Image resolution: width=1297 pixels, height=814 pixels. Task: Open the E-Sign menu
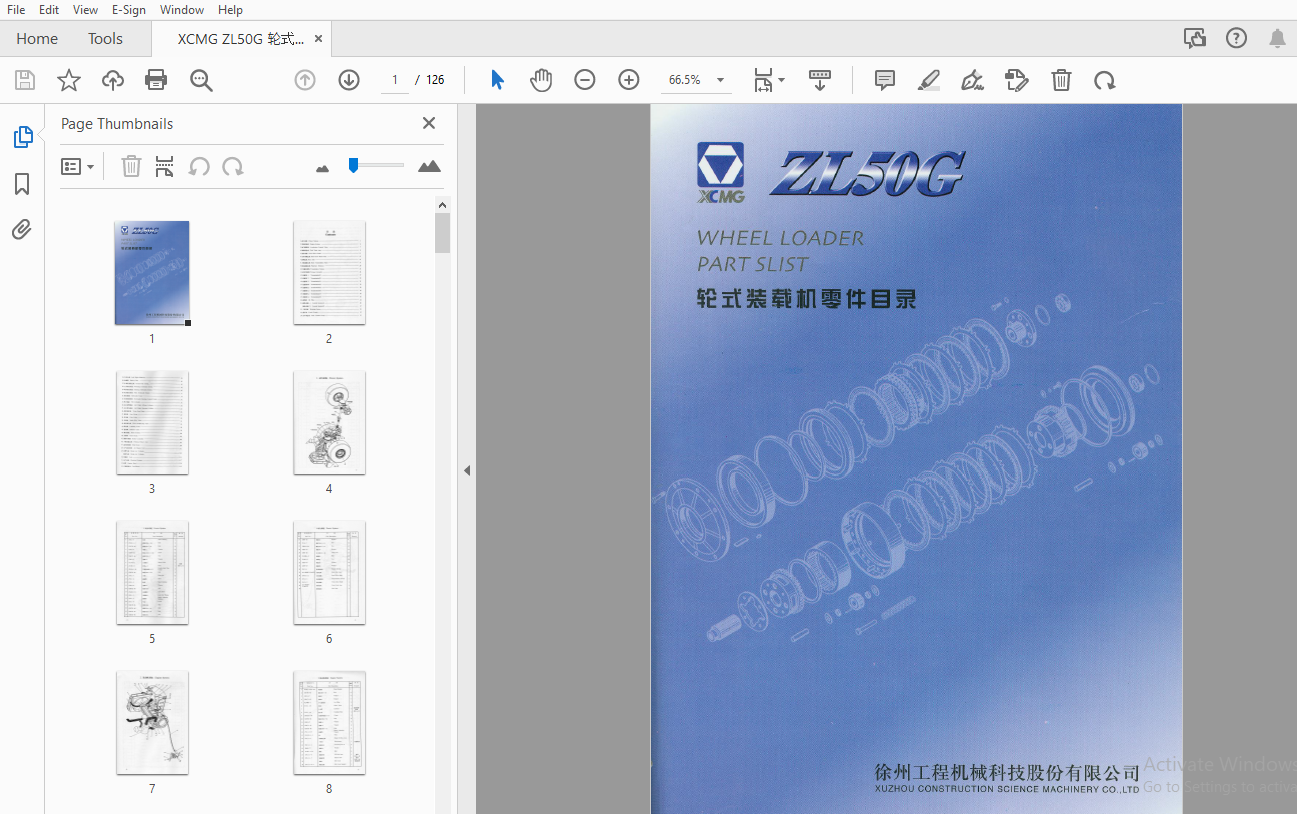click(x=128, y=10)
